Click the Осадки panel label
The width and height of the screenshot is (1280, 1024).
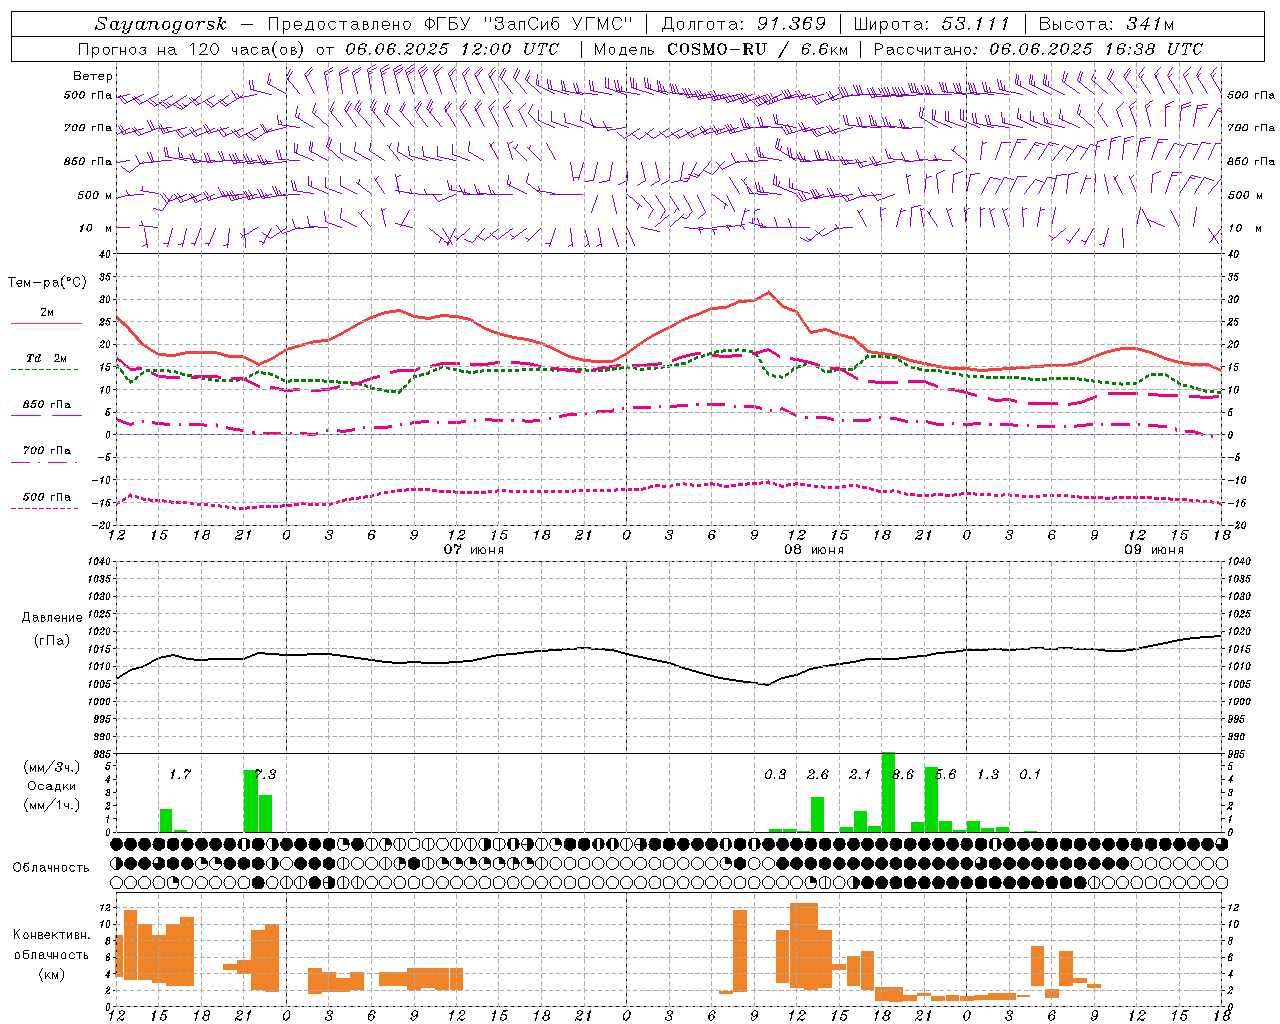click(52, 786)
